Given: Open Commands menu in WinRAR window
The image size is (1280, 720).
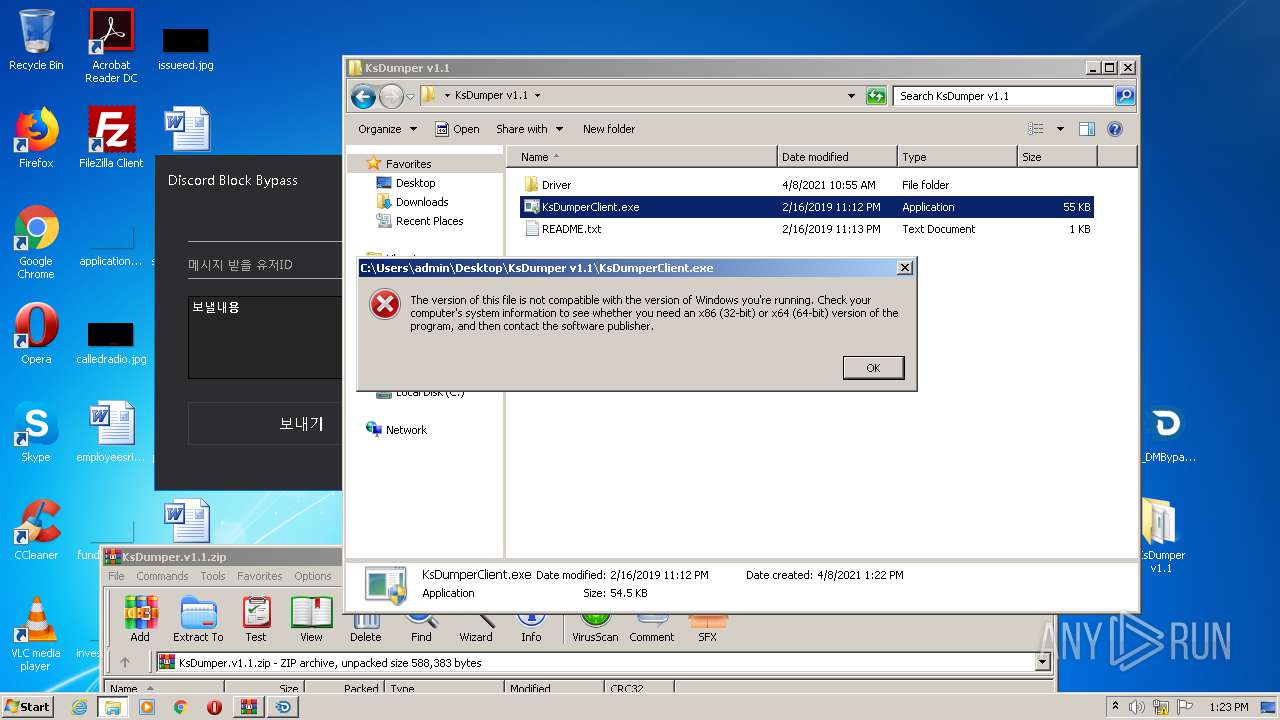Looking at the screenshot, I should (162, 576).
